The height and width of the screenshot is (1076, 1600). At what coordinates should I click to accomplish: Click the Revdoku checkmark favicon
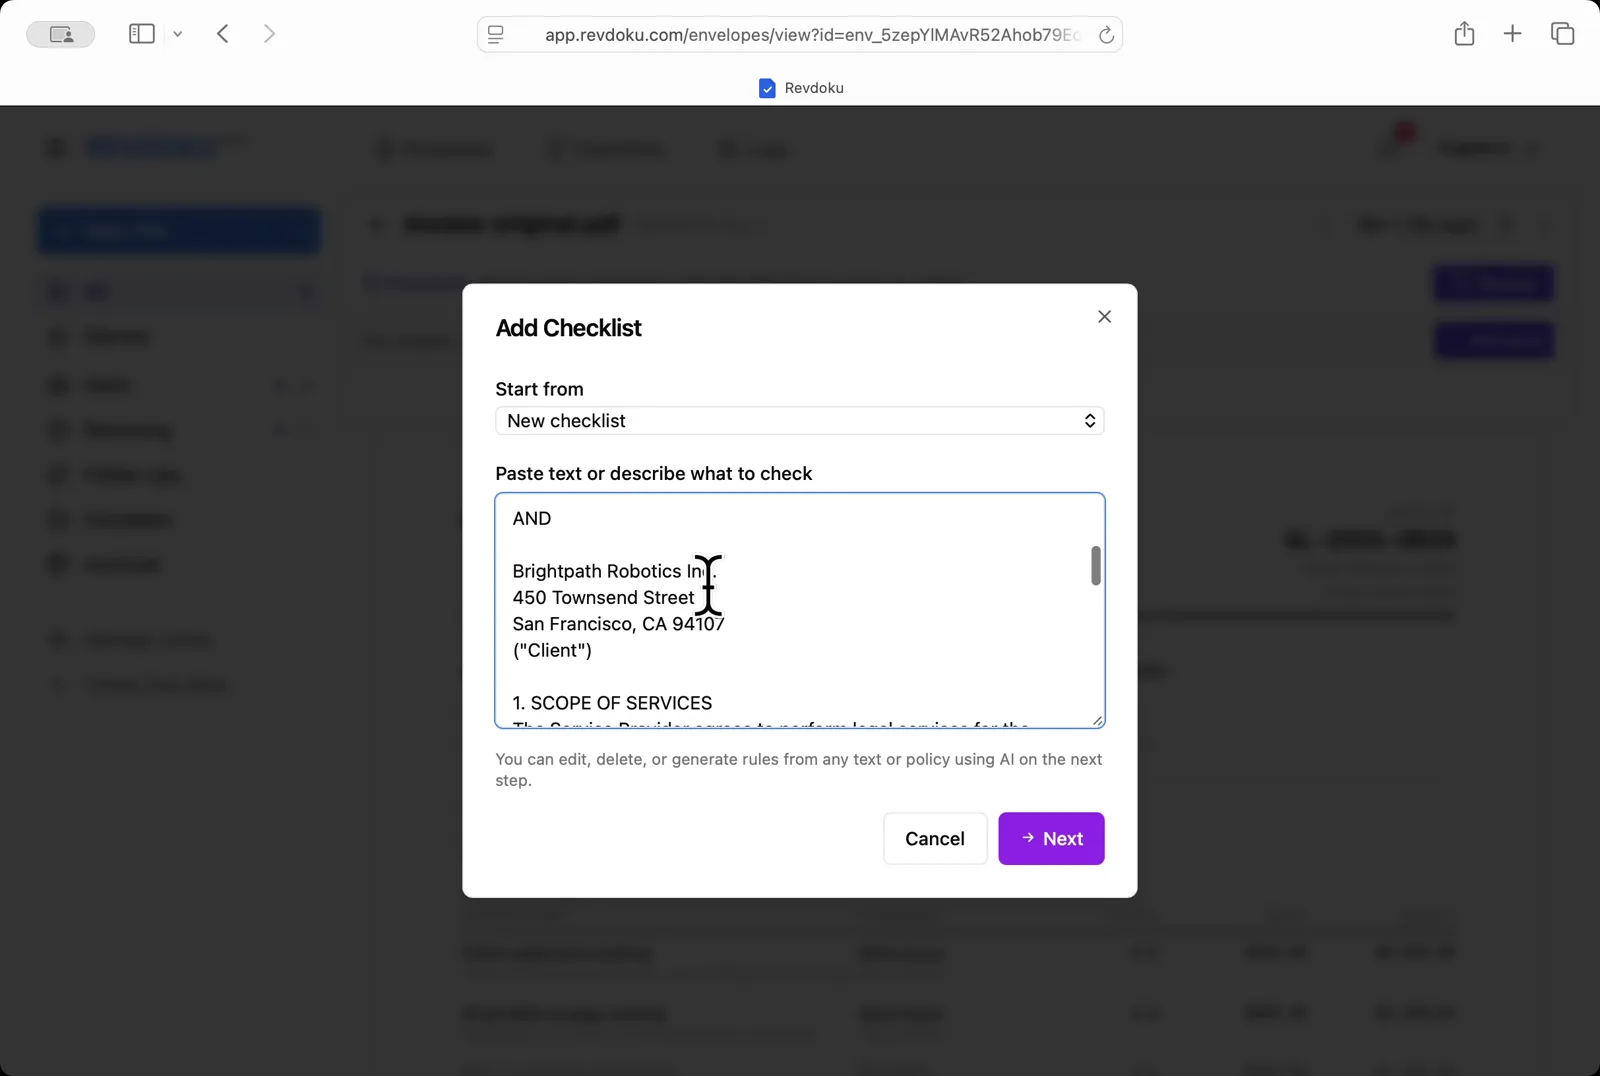click(767, 88)
